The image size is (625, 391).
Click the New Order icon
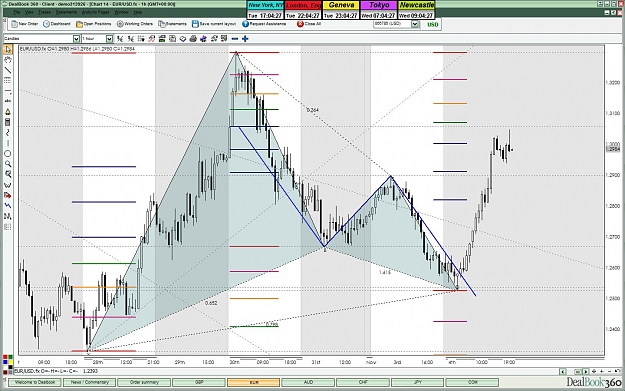25,24
